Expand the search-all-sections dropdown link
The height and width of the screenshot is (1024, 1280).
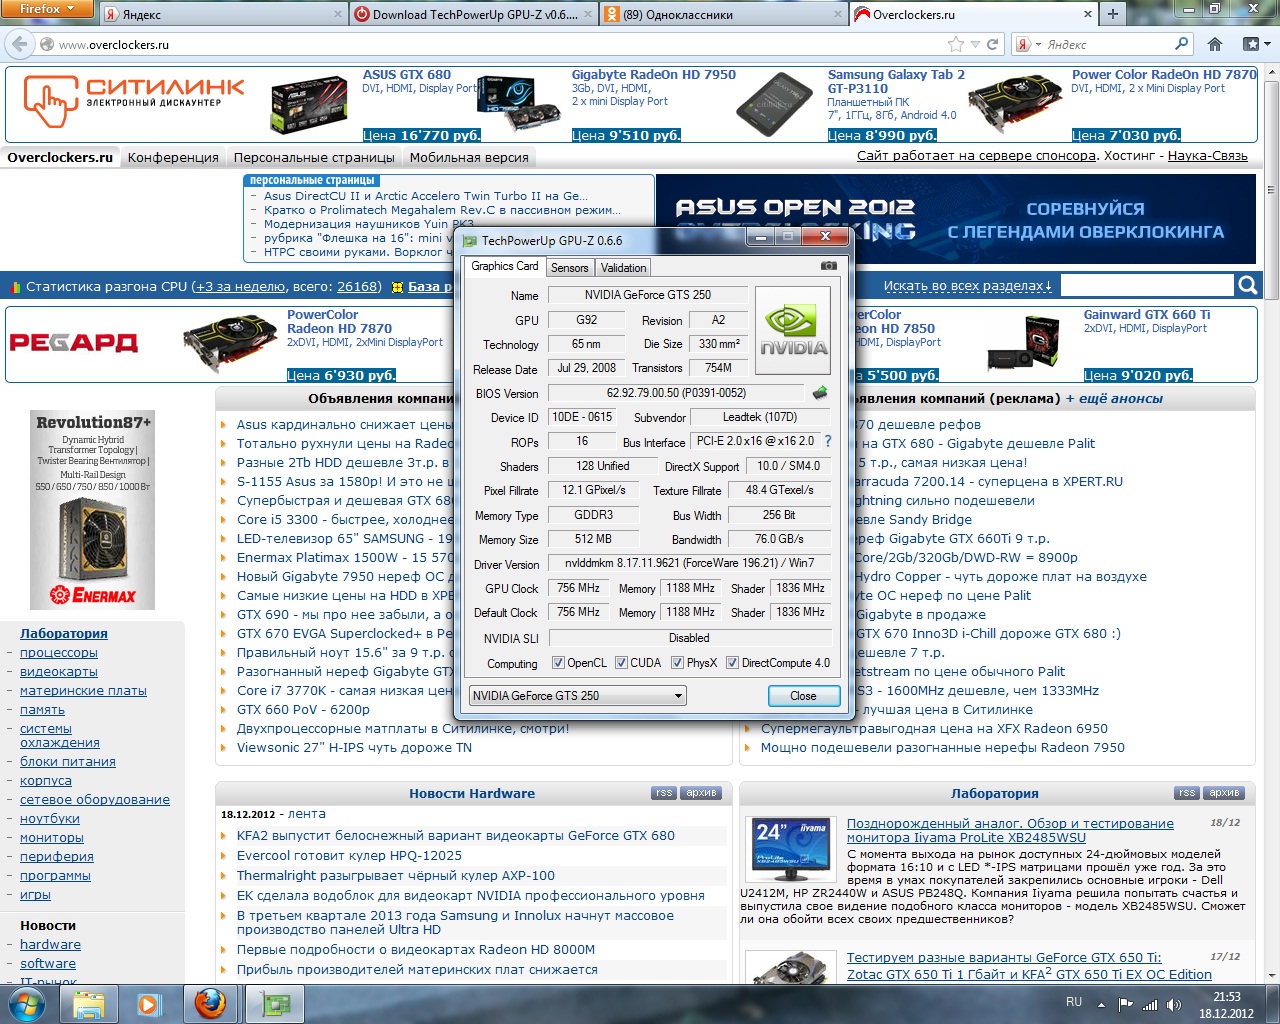(967, 286)
